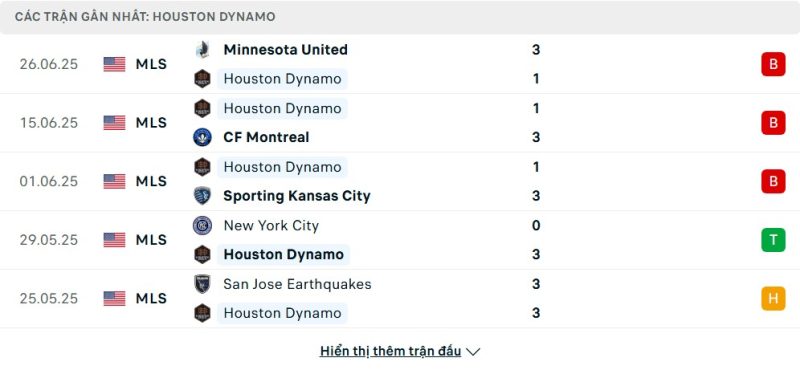Click the red B badge for 15.06.25 match
800x374 pixels.
pos(773,123)
